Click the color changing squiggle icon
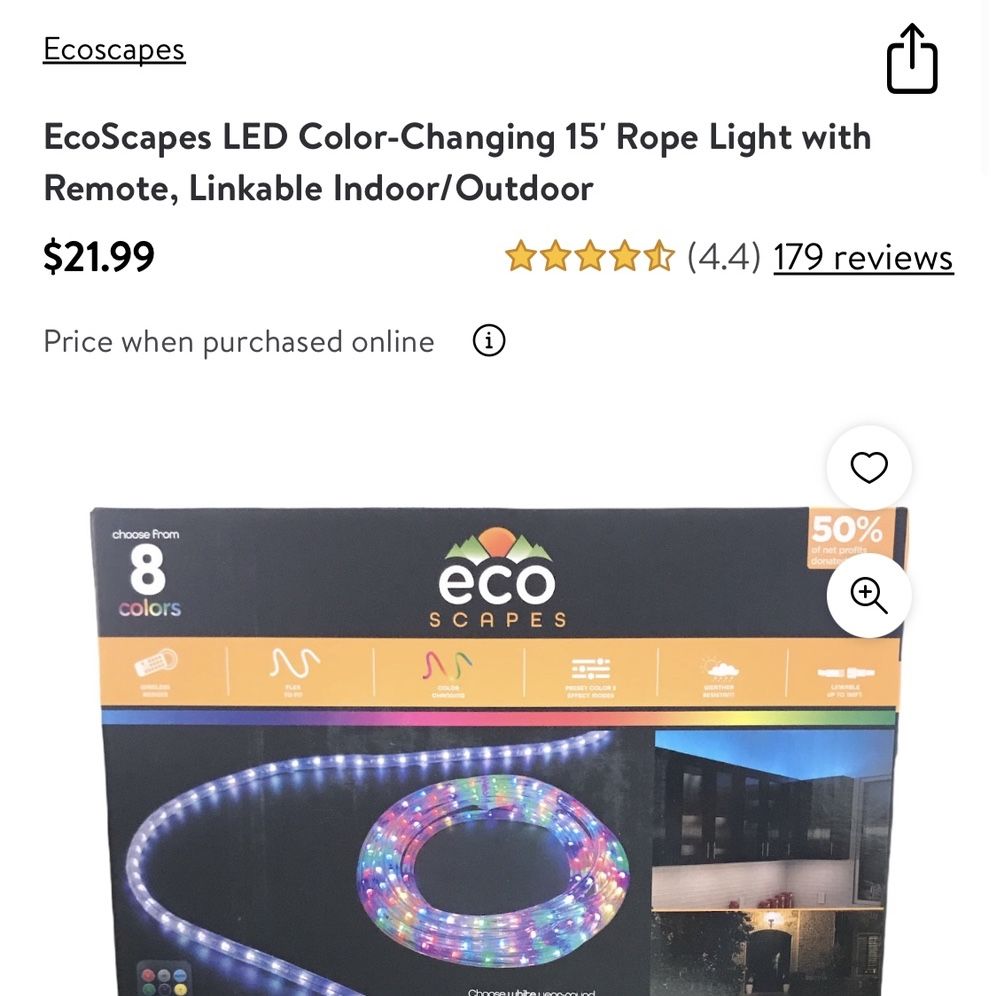 coord(448,665)
